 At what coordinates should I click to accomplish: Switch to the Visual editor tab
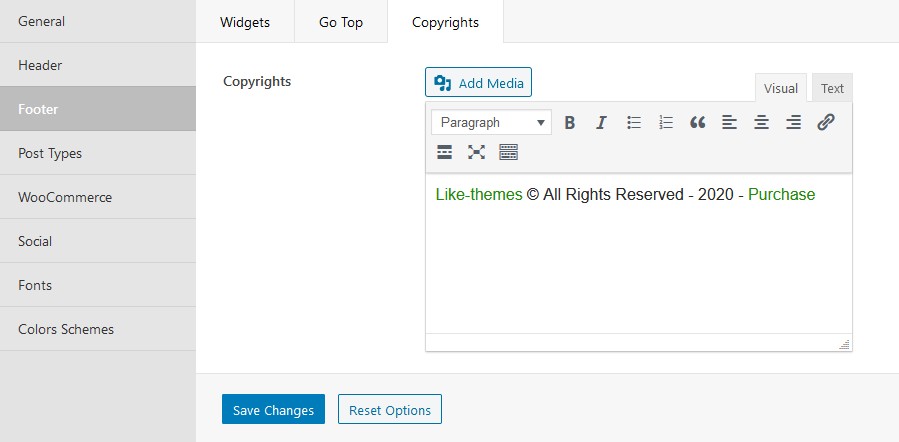pyautogui.click(x=780, y=88)
